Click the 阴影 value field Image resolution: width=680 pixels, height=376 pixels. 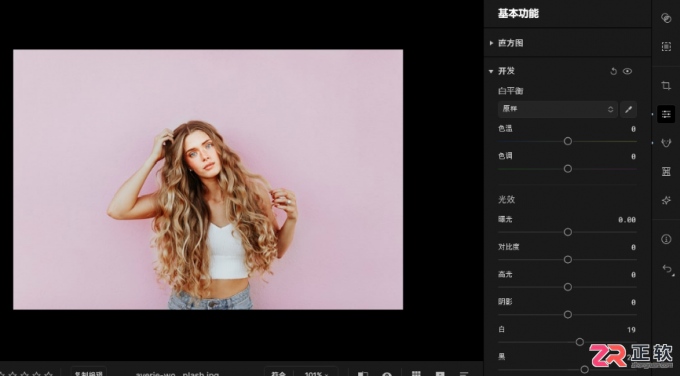tap(633, 302)
